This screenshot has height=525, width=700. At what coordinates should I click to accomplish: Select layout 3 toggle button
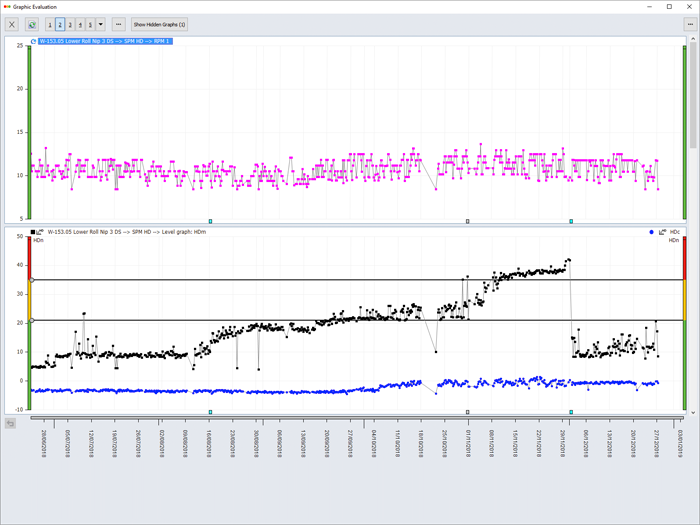coord(70,25)
